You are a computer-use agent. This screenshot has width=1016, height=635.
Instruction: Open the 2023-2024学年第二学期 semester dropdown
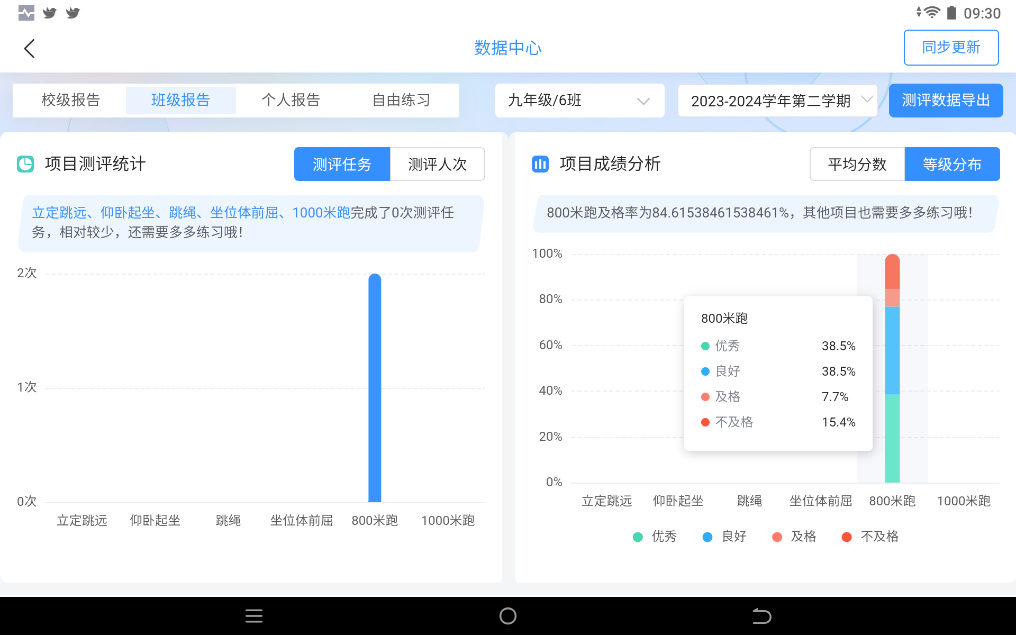coord(777,100)
